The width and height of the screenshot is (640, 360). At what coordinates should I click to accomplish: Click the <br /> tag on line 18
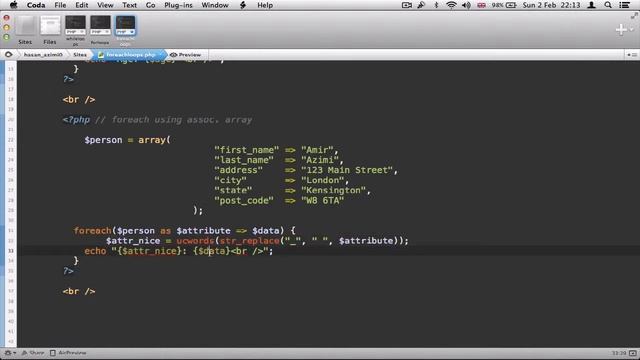point(79,100)
